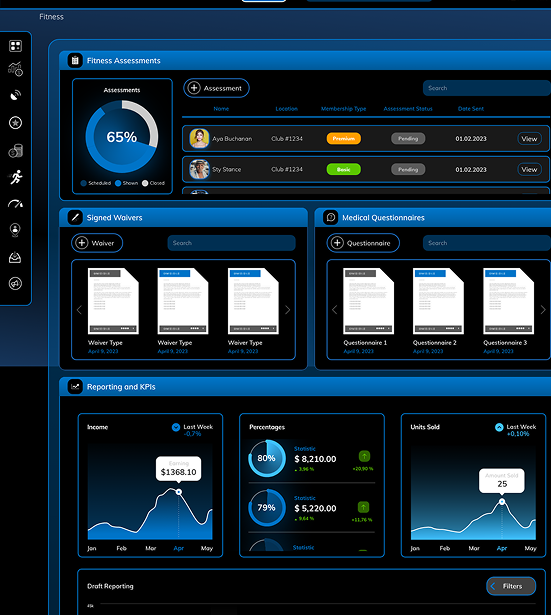Open the Questionnaire 2 document thumbnail

coord(438,301)
